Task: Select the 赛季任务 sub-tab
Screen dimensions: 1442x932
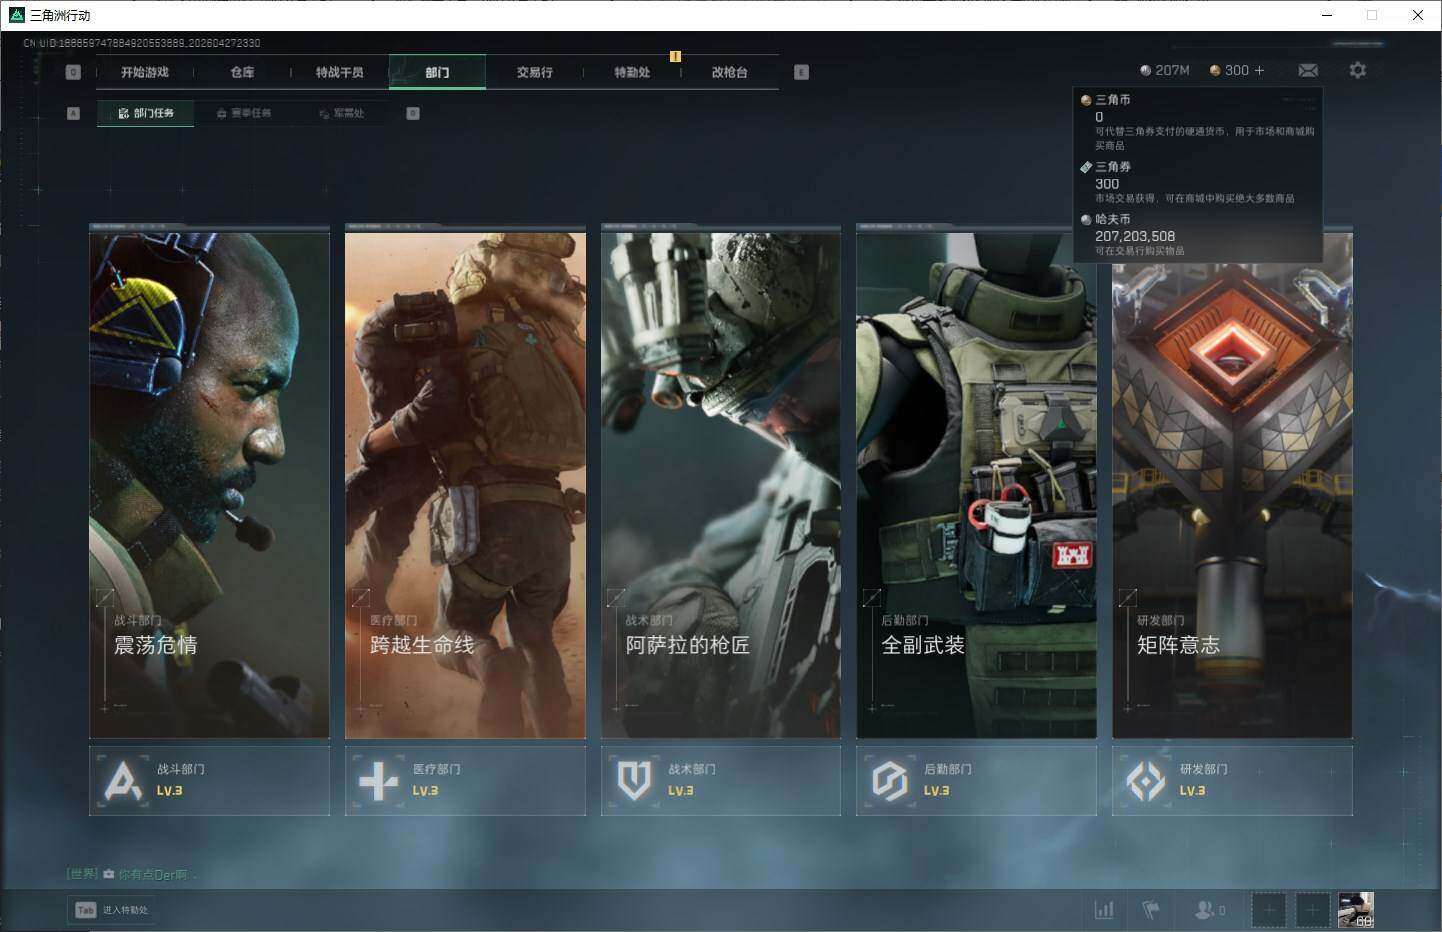Action: pos(245,113)
